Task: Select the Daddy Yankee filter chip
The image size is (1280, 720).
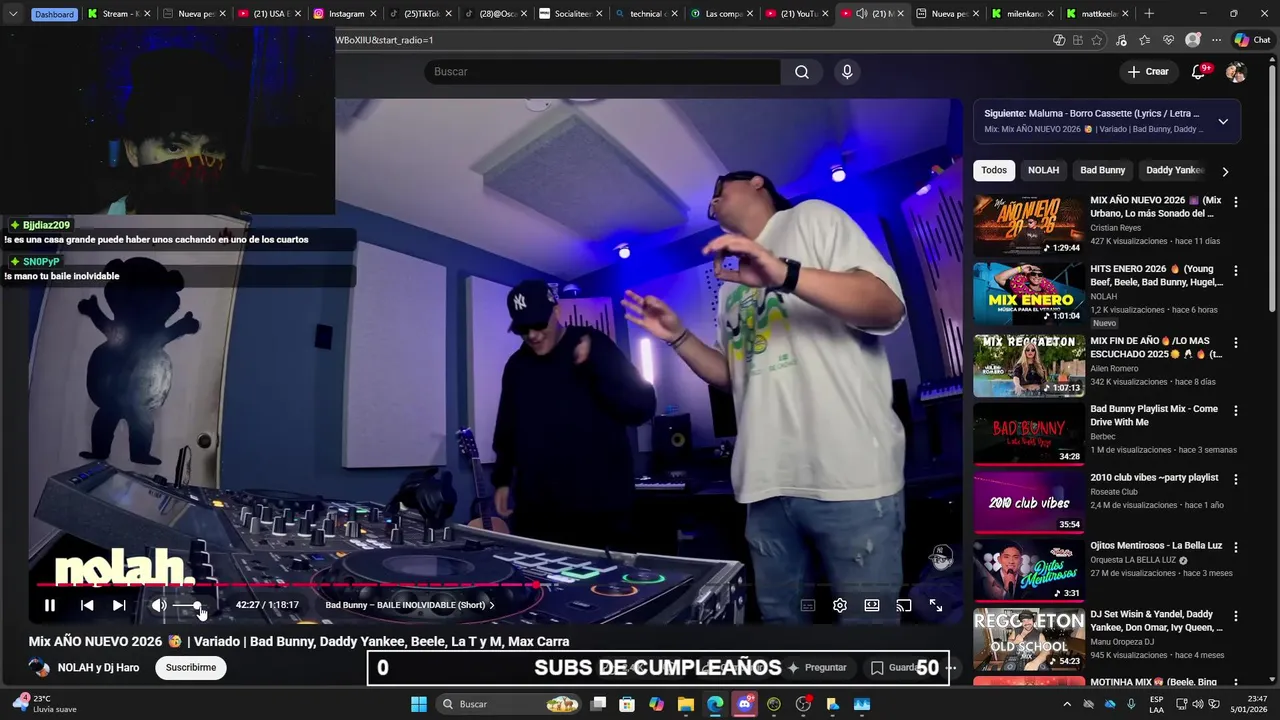Action: point(1175,170)
